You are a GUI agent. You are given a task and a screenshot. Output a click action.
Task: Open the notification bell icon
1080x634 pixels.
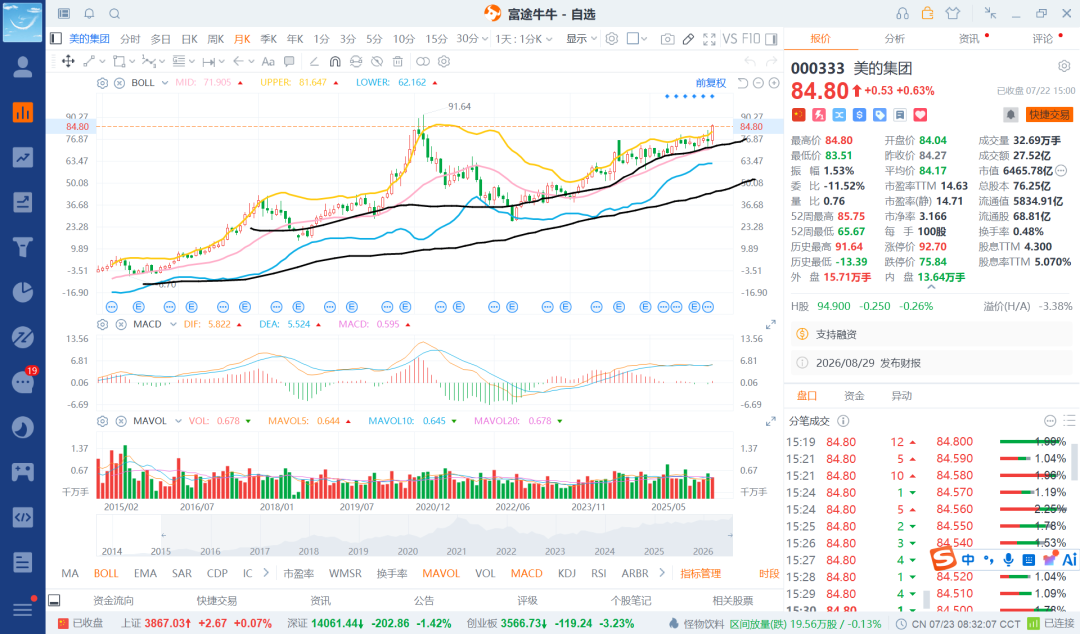[x=89, y=13]
